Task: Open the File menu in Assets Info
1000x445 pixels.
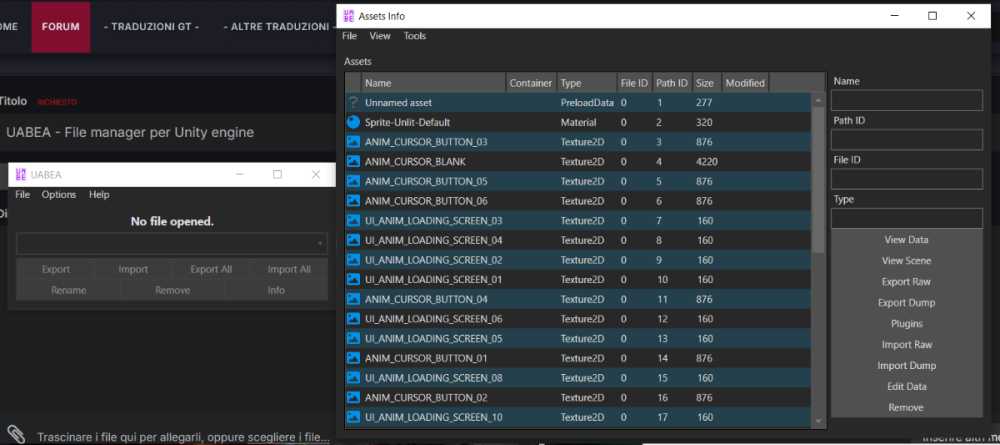Action: [x=349, y=36]
